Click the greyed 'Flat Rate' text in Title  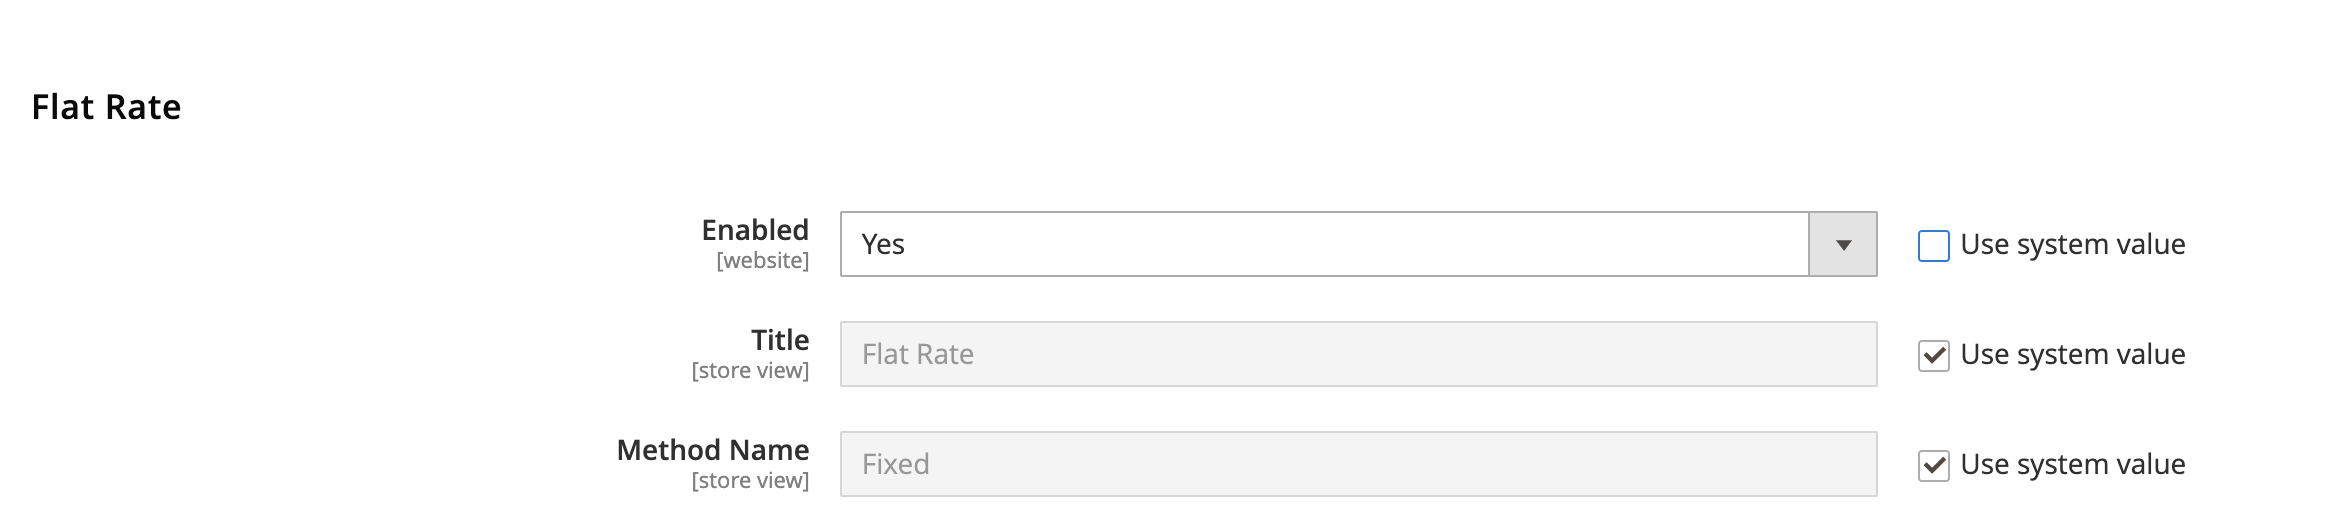pyautogui.click(x=917, y=354)
